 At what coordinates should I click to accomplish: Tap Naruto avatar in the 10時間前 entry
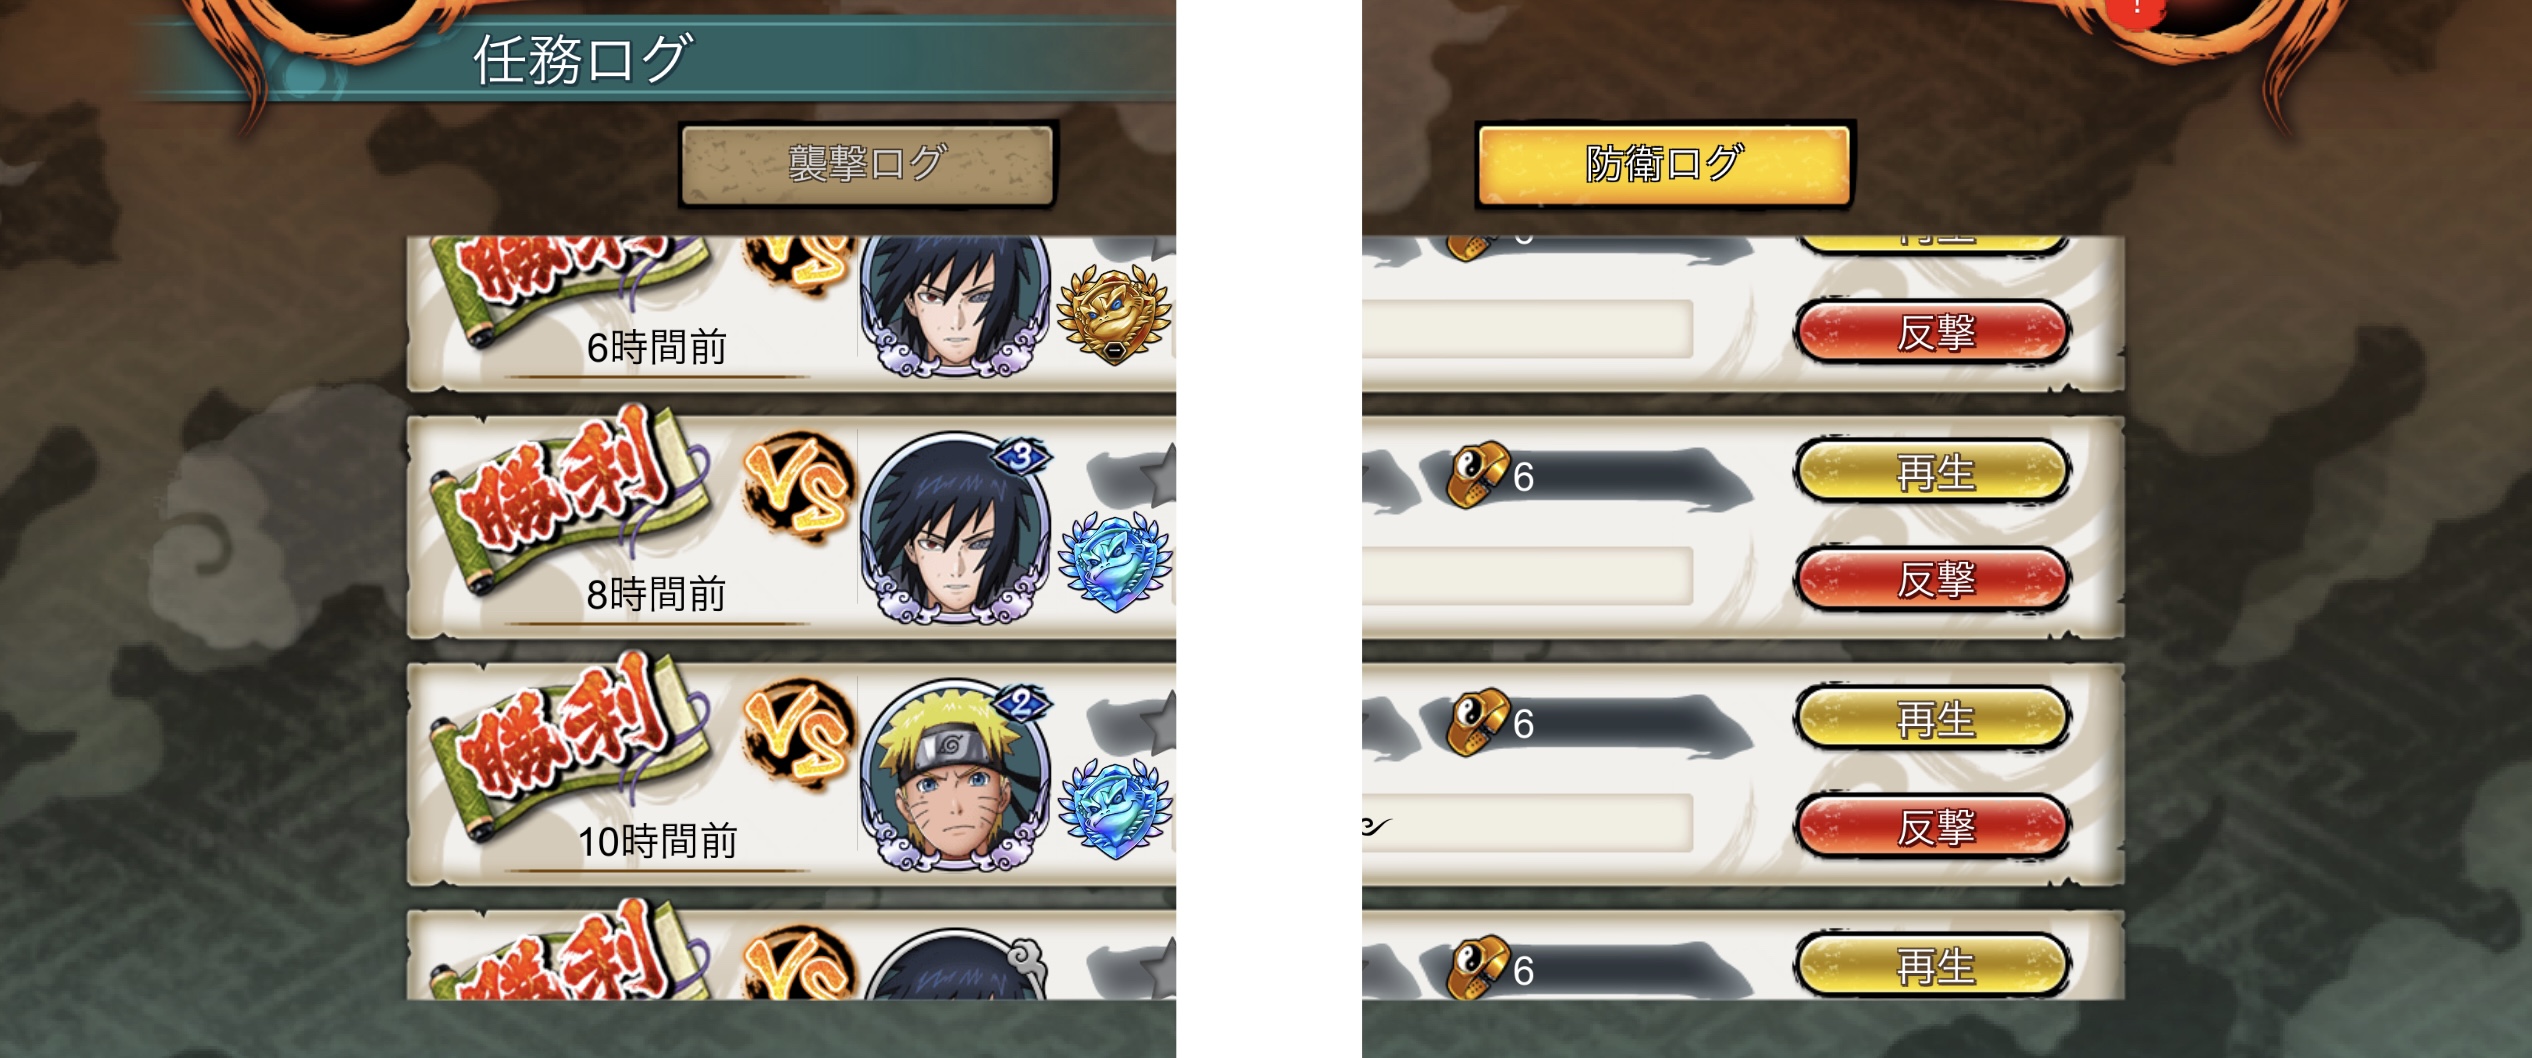[x=955, y=777]
